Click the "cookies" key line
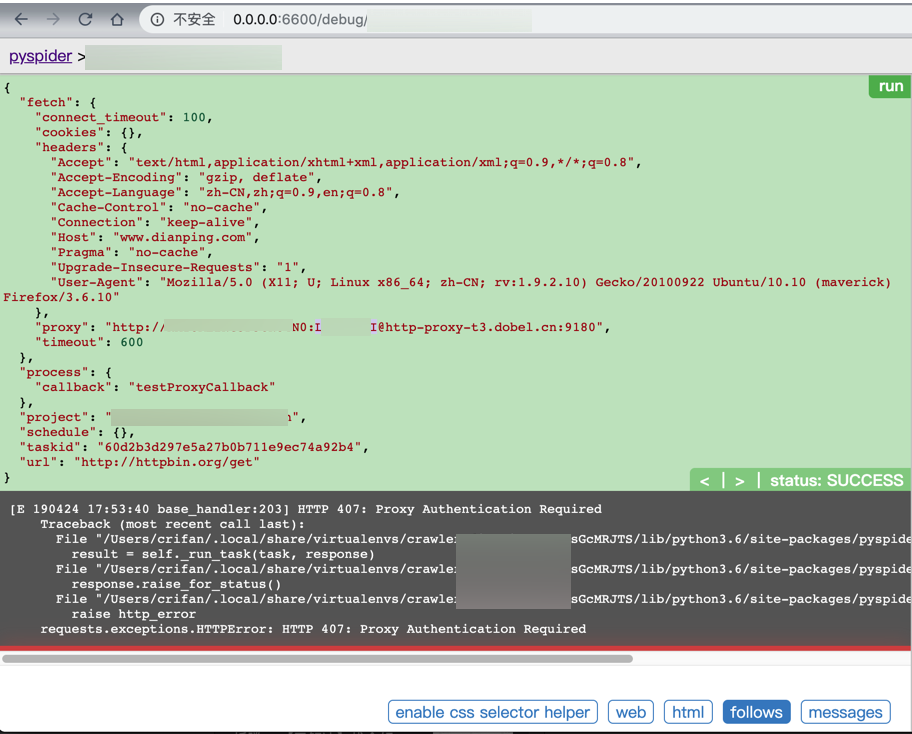Screen dimensions: 912x734 click(x=88, y=133)
